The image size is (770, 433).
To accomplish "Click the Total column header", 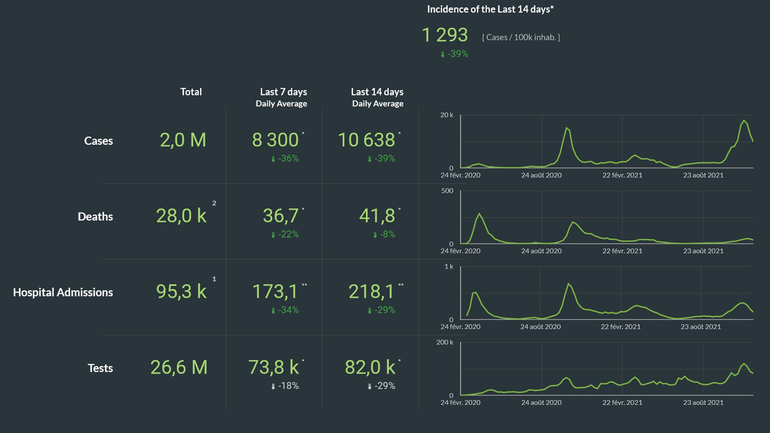I will click(x=191, y=92).
